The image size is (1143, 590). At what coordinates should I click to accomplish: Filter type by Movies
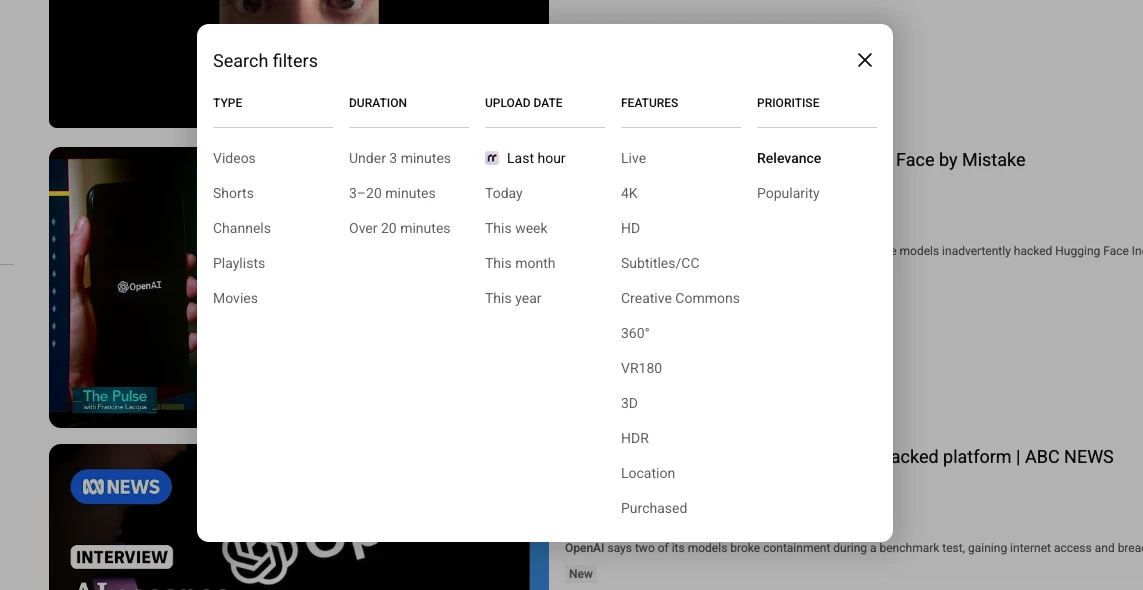pos(235,298)
